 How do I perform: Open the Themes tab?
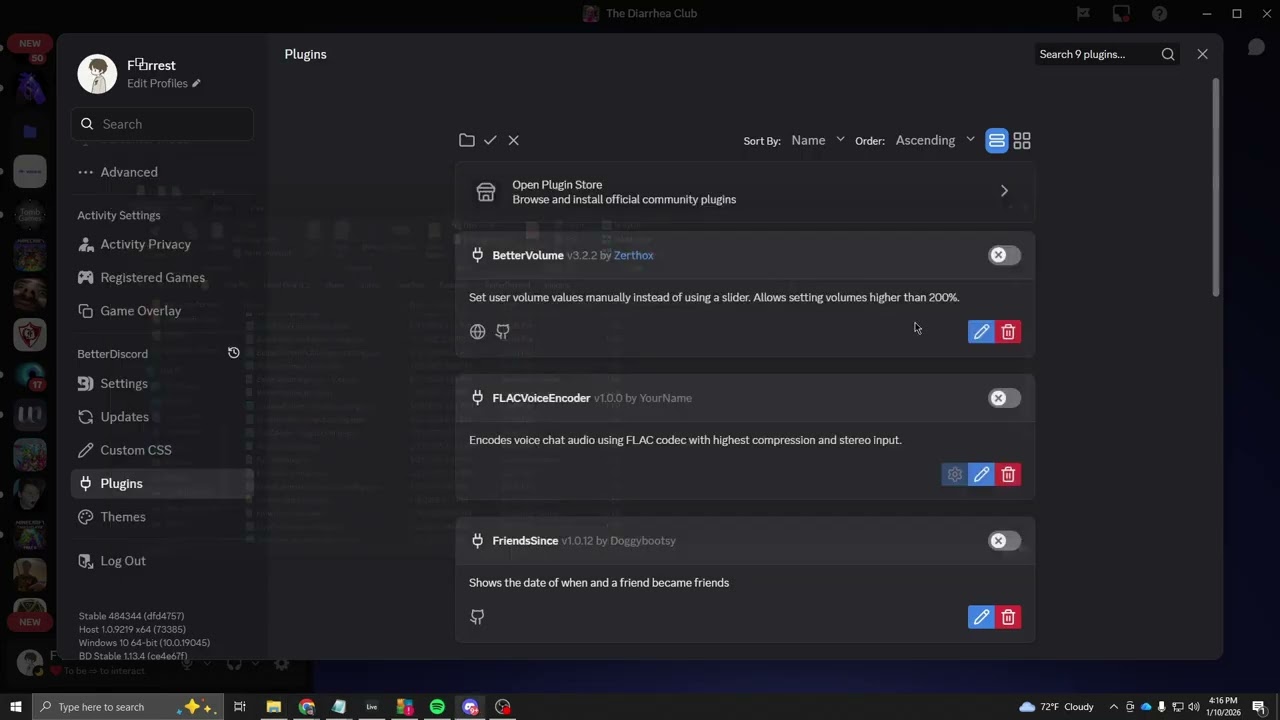point(162,517)
